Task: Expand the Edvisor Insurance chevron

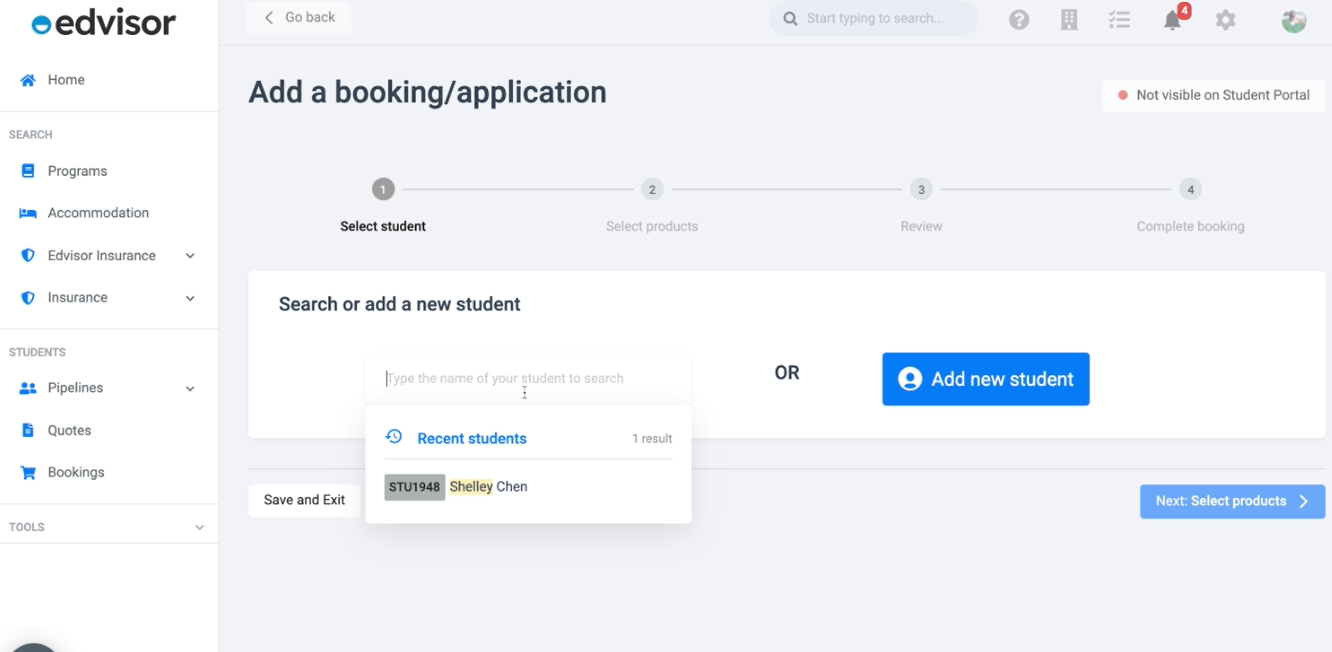Action: click(190, 256)
